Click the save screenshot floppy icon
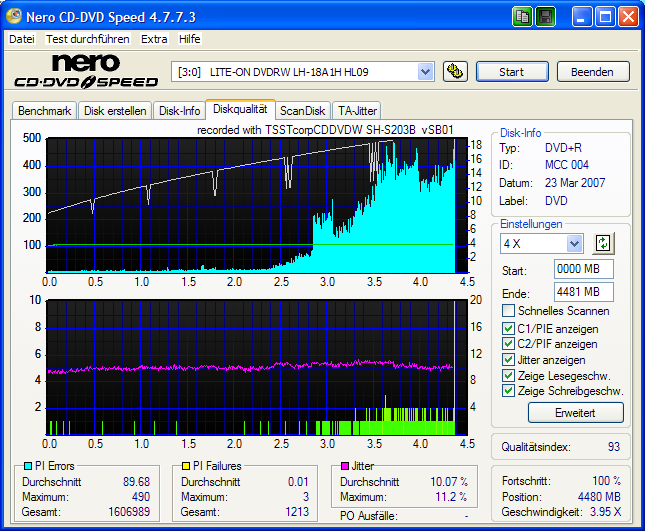Viewport: 645px width, 531px height. [x=545, y=17]
